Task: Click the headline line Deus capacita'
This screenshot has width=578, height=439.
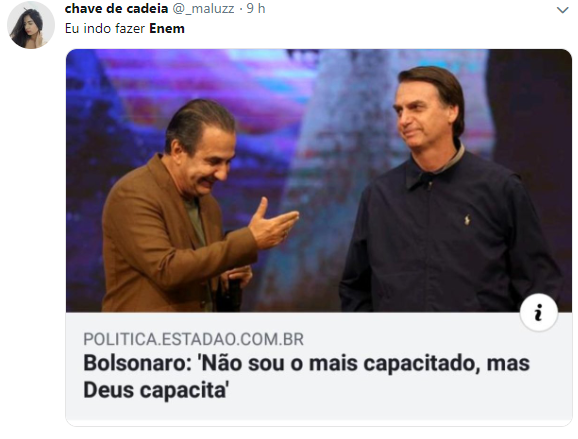Action: (x=156, y=390)
